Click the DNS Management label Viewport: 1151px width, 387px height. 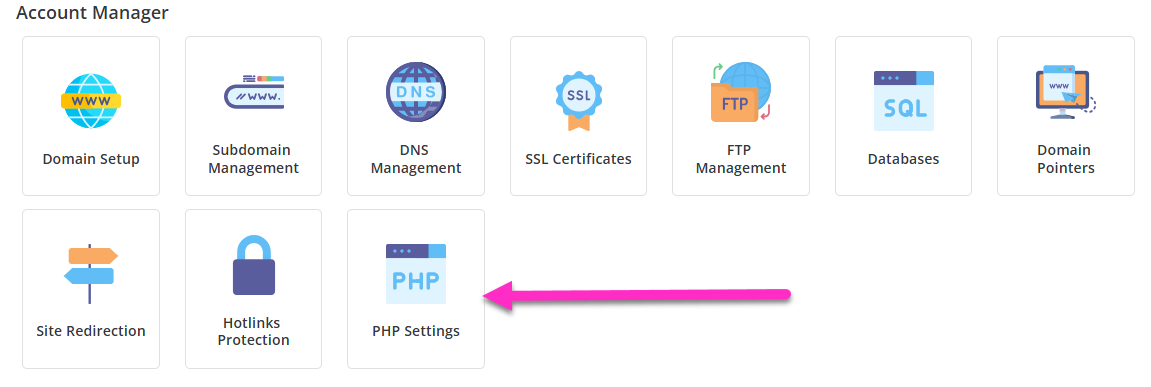[415, 159]
